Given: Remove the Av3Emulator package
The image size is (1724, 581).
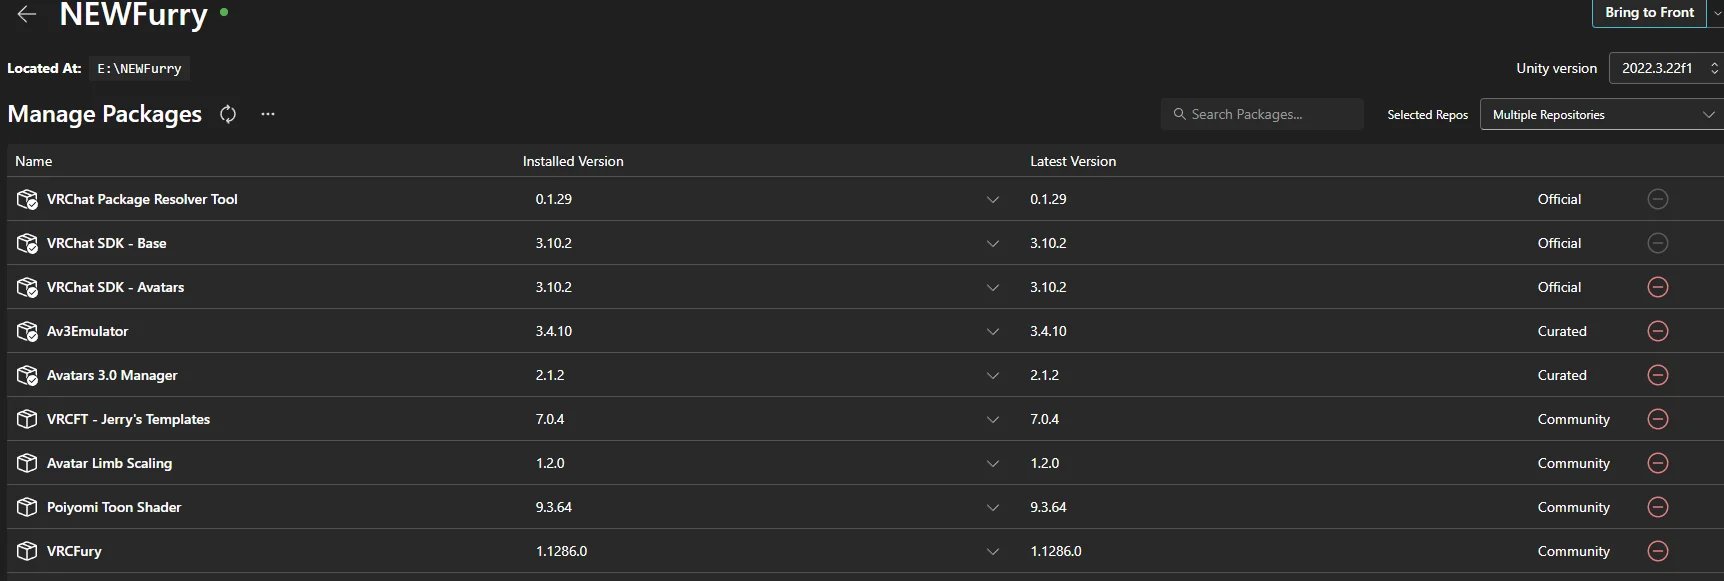Looking at the screenshot, I should (1657, 331).
